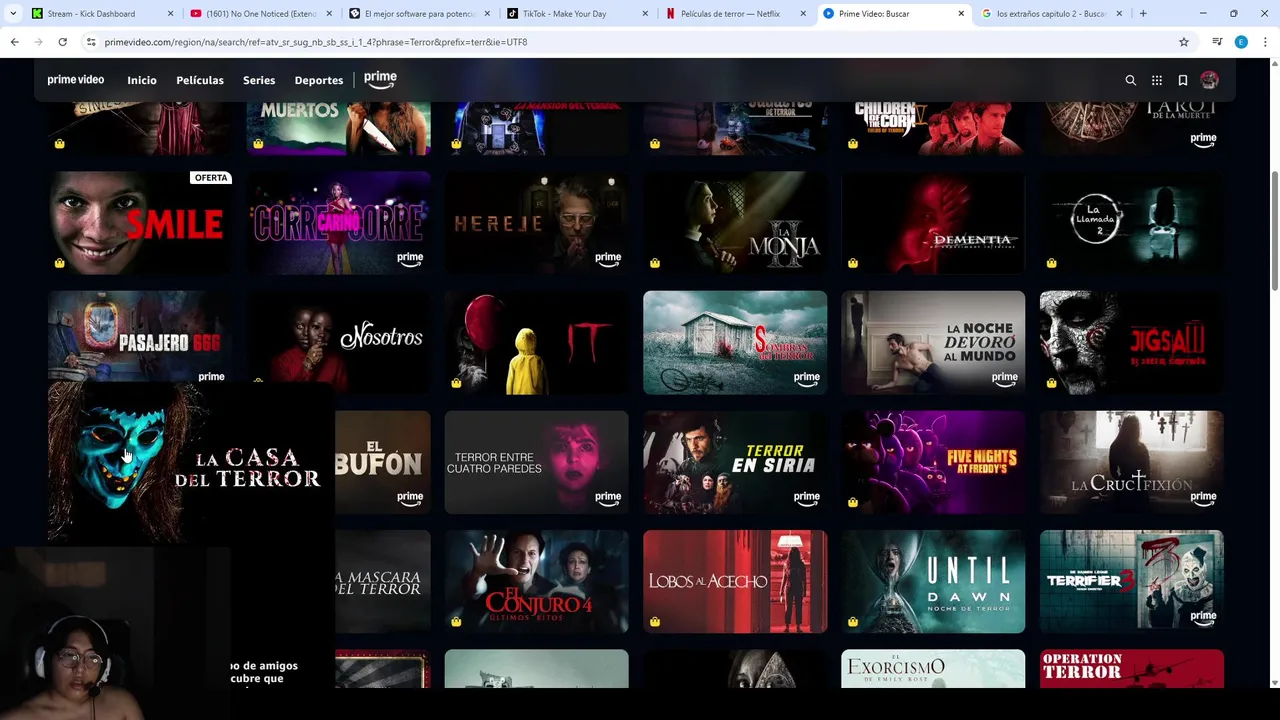Screen dimensions: 1280x720
Task: Switch to El mejor software tab
Action: click(418, 14)
